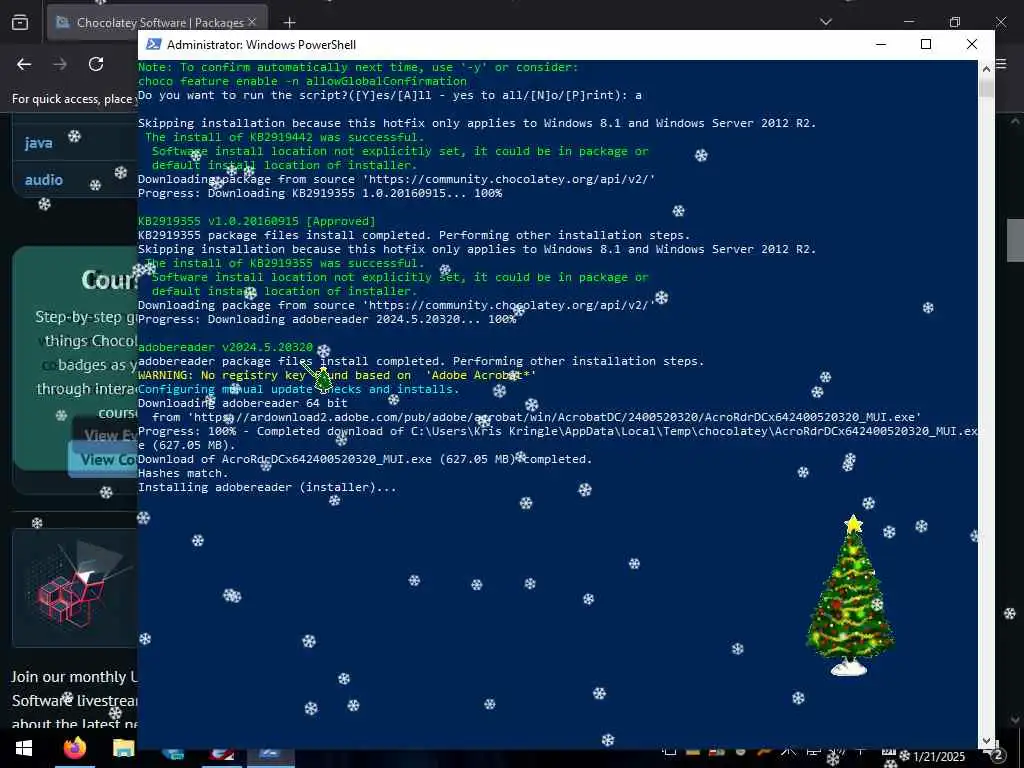
Task: Open the list all tabs dropdown in Firefox
Action: [x=825, y=22]
